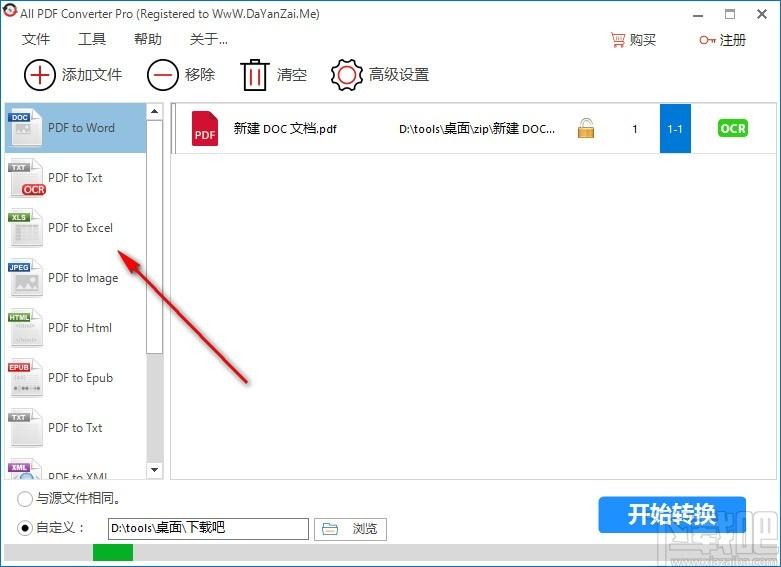Image resolution: width=781 pixels, height=567 pixels.
Task: Click the 购买 purchase link
Action: (x=643, y=40)
